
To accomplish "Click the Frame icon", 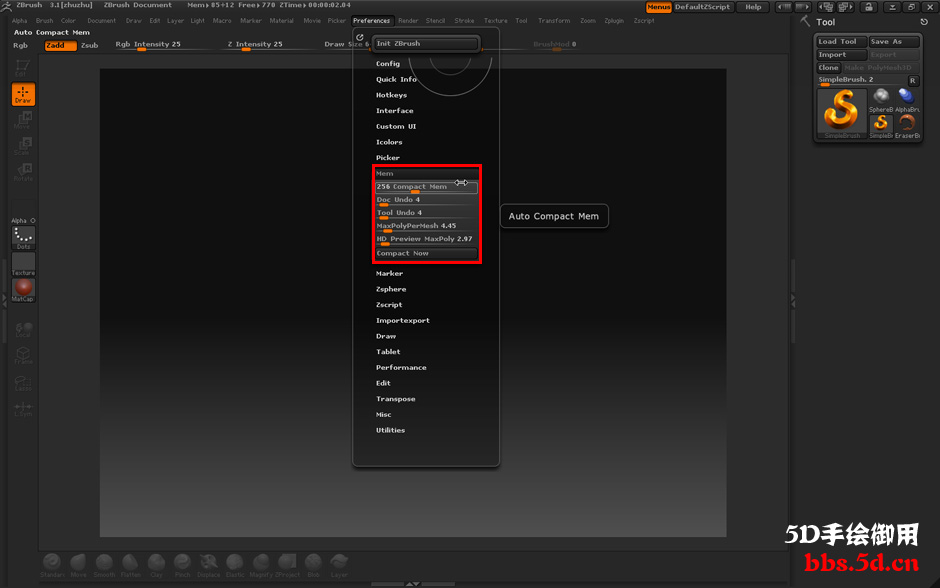I will (23, 355).
